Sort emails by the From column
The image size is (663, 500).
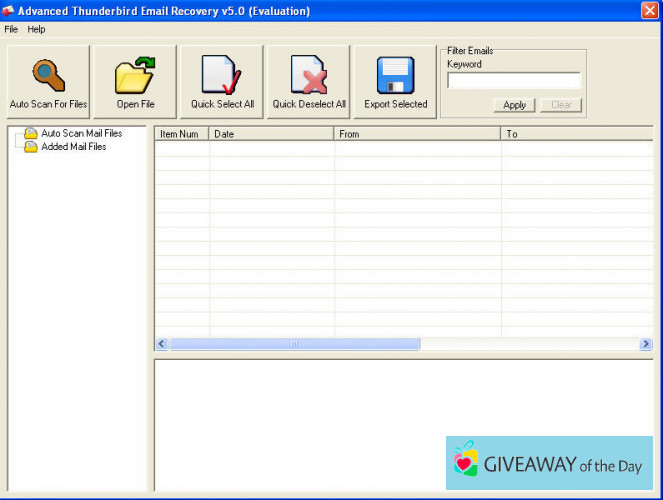416,133
